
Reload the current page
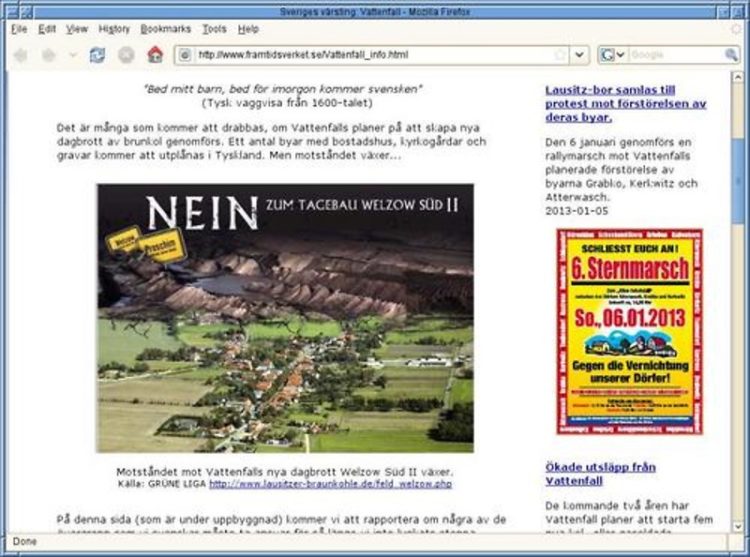pyautogui.click(x=97, y=54)
